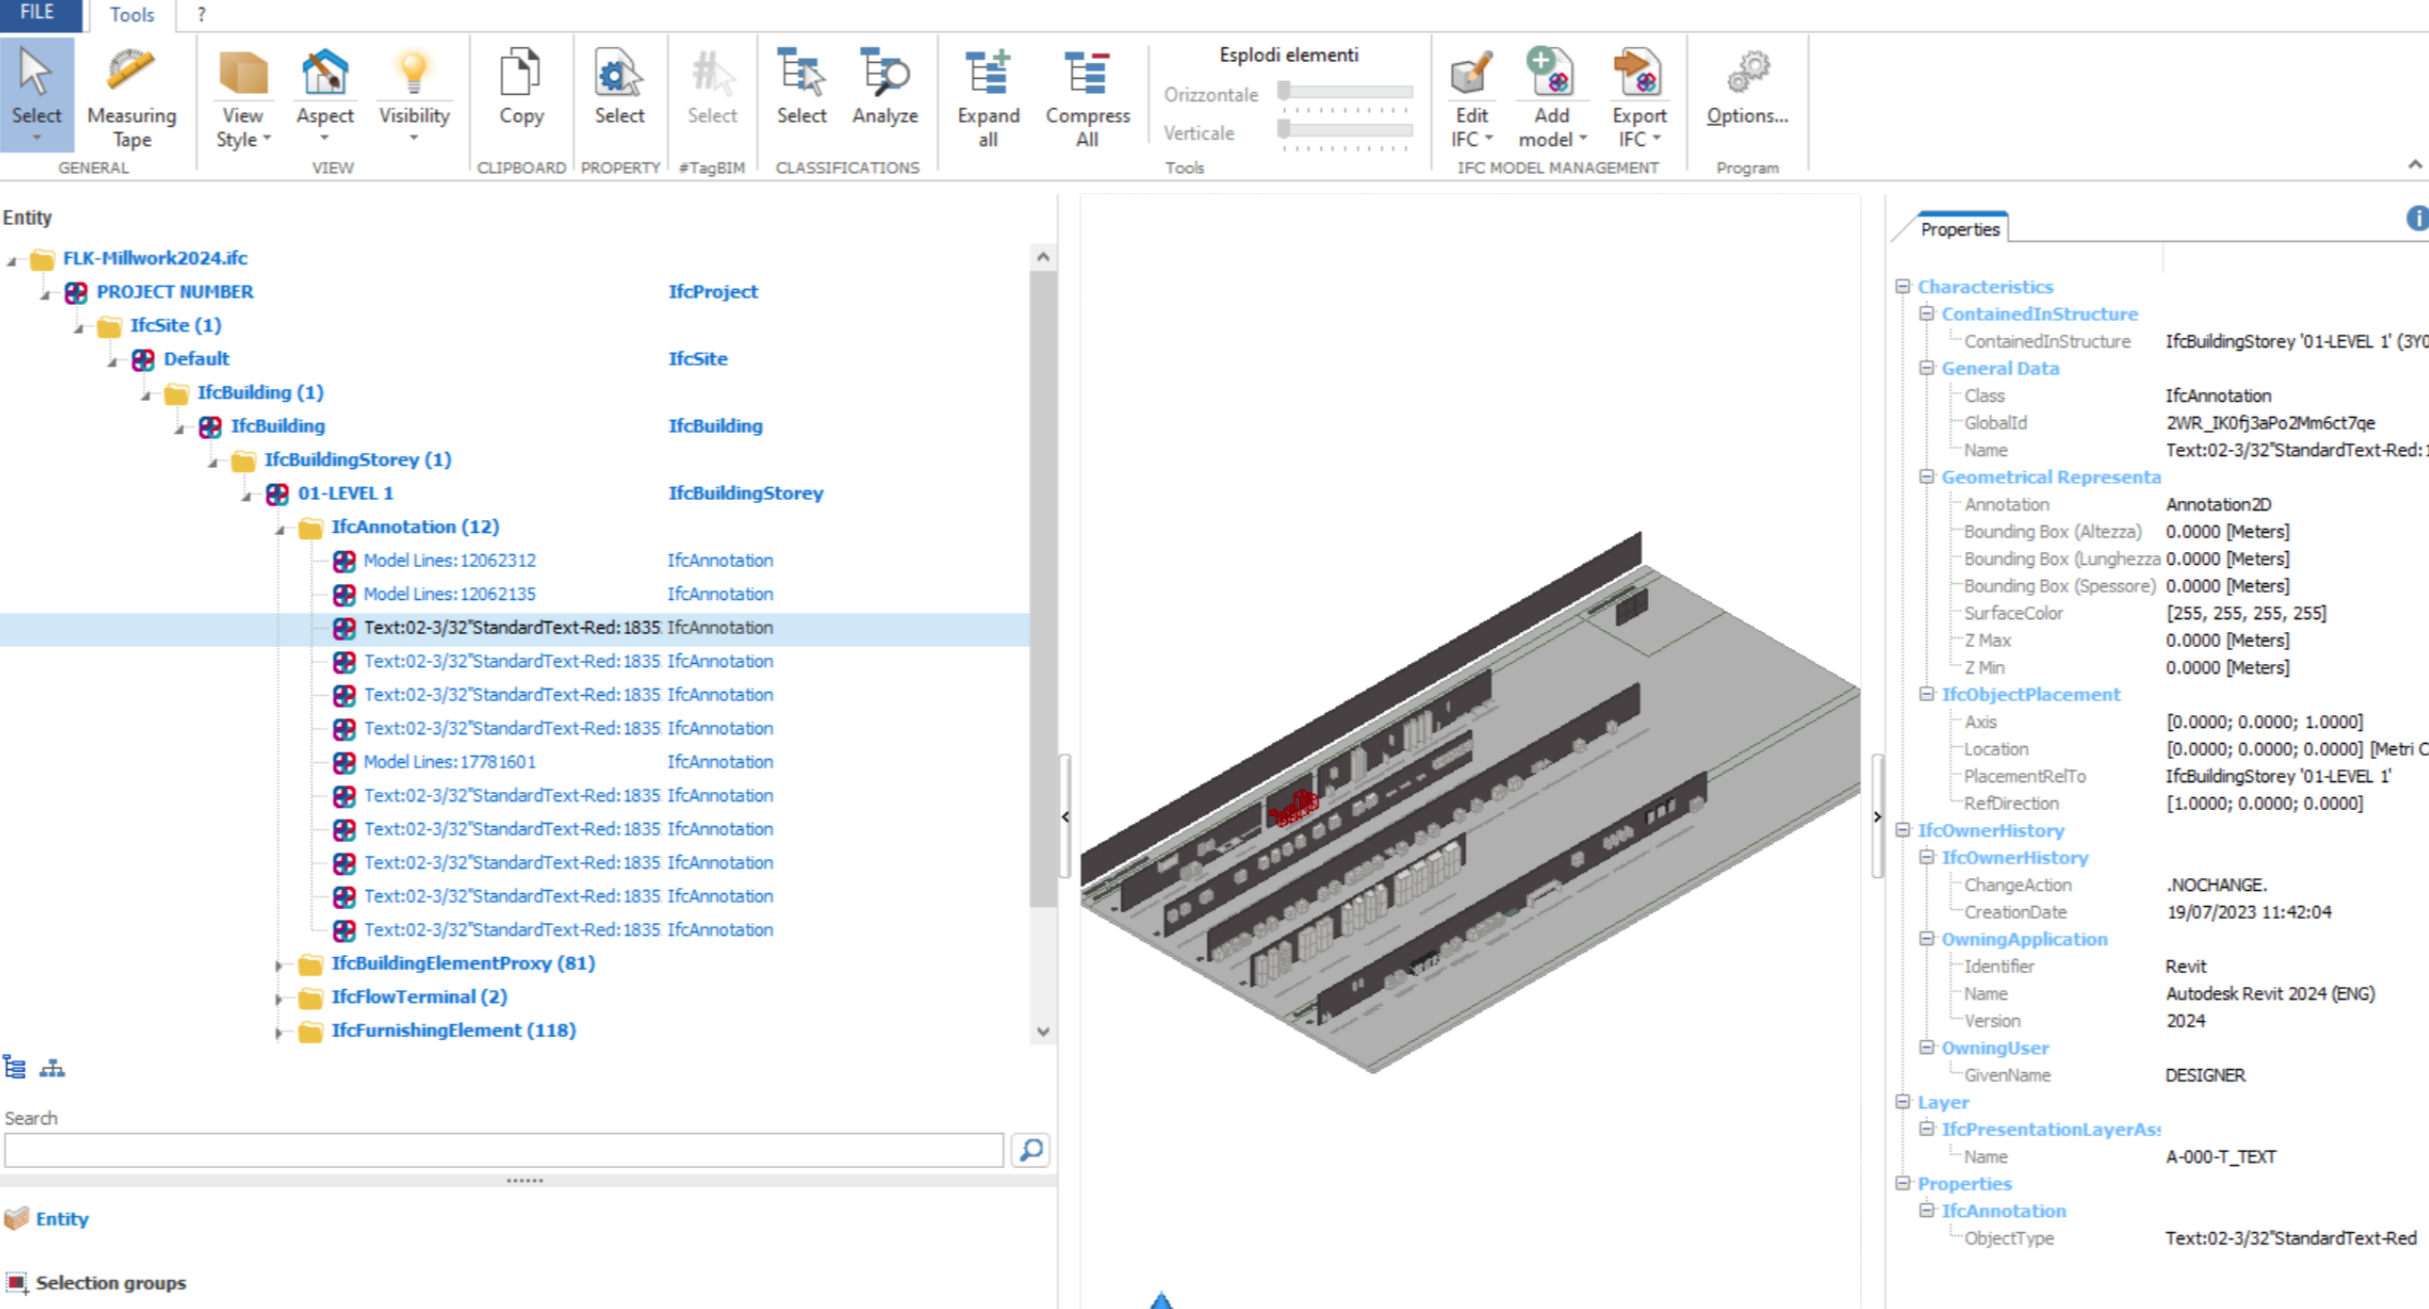2429x1309 pixels.
Task: Open the FILE menu
Action: [36, 13]
